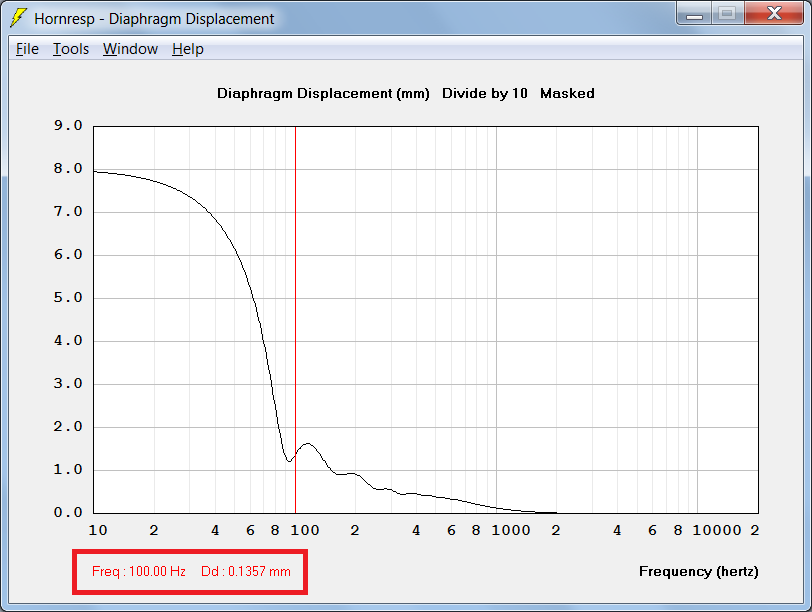
Task: Click the 1000 x-axis label
Action: (x=511, y=531)
